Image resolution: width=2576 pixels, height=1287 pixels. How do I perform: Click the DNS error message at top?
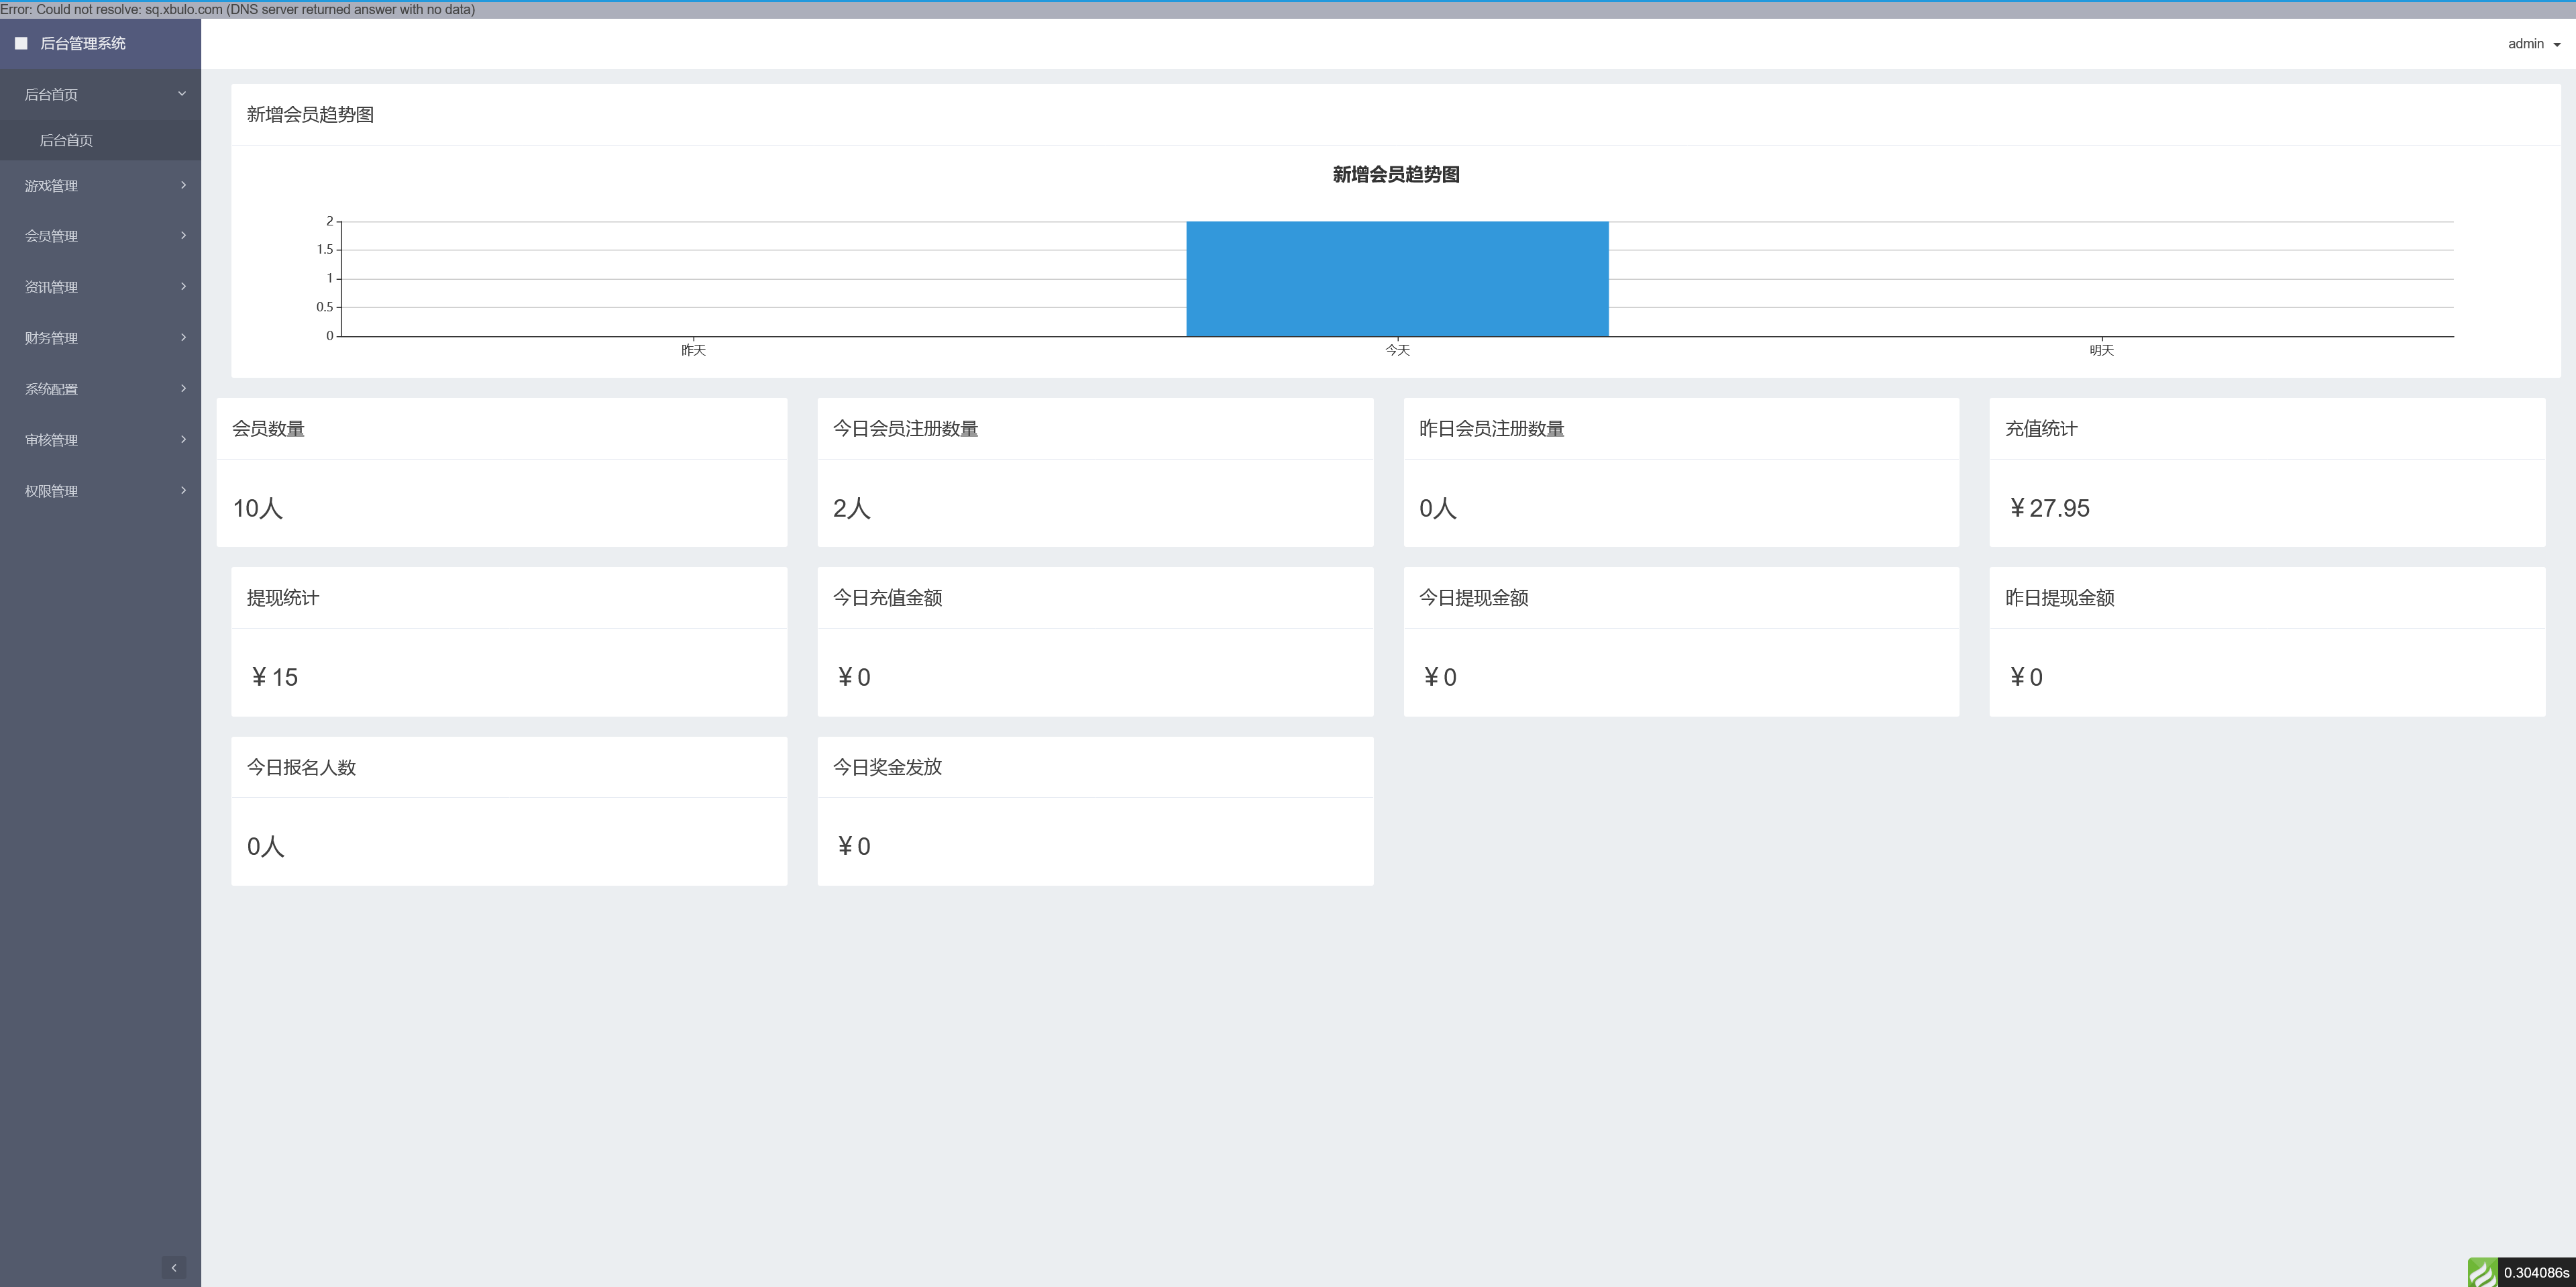click(238, 9)
